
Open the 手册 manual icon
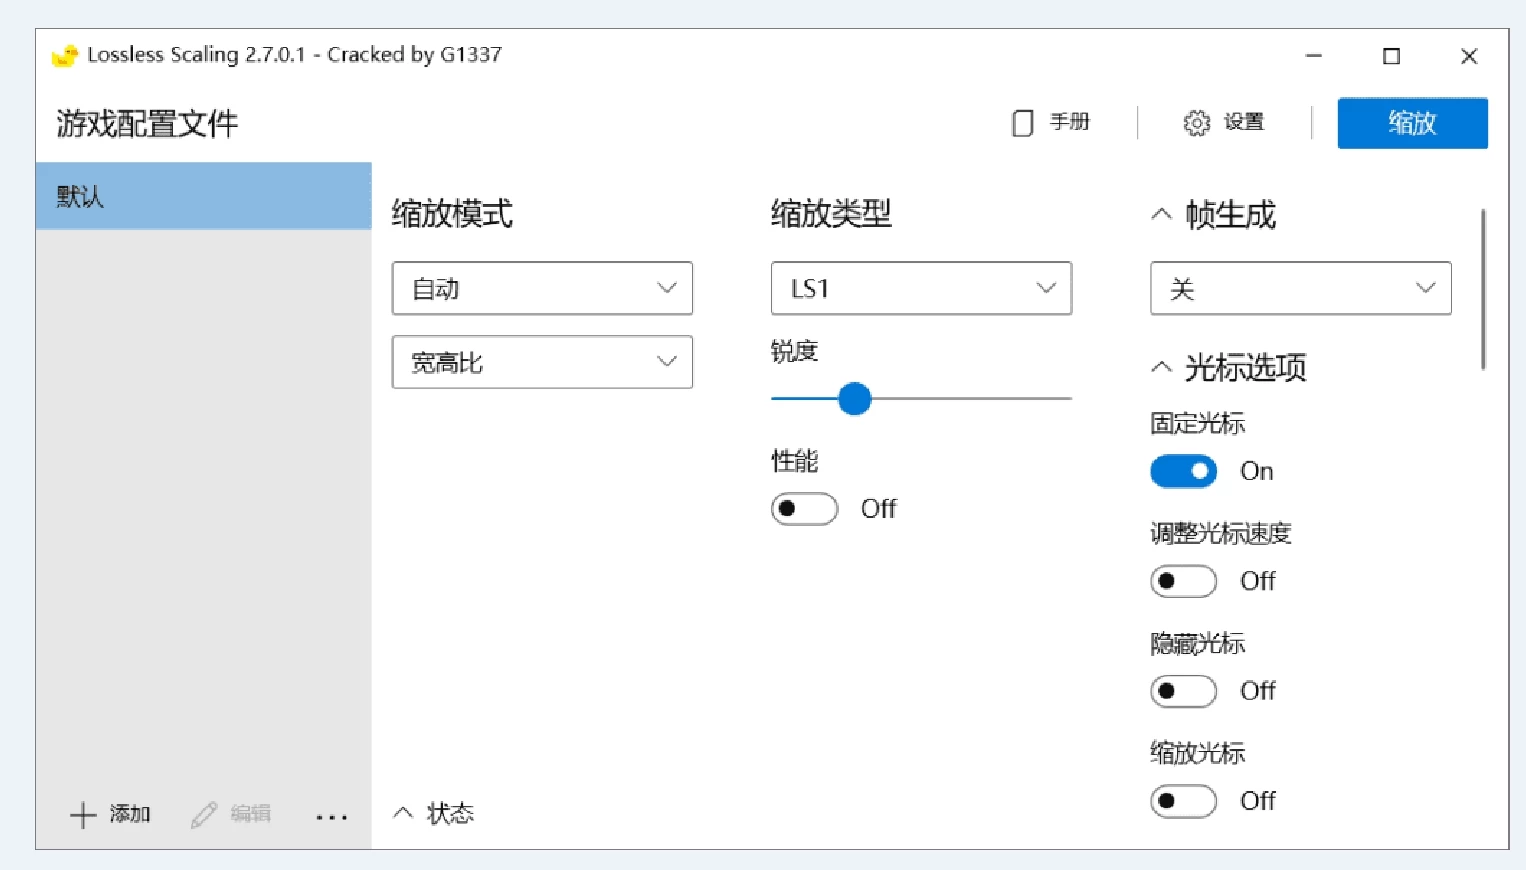click(1022, 123)
